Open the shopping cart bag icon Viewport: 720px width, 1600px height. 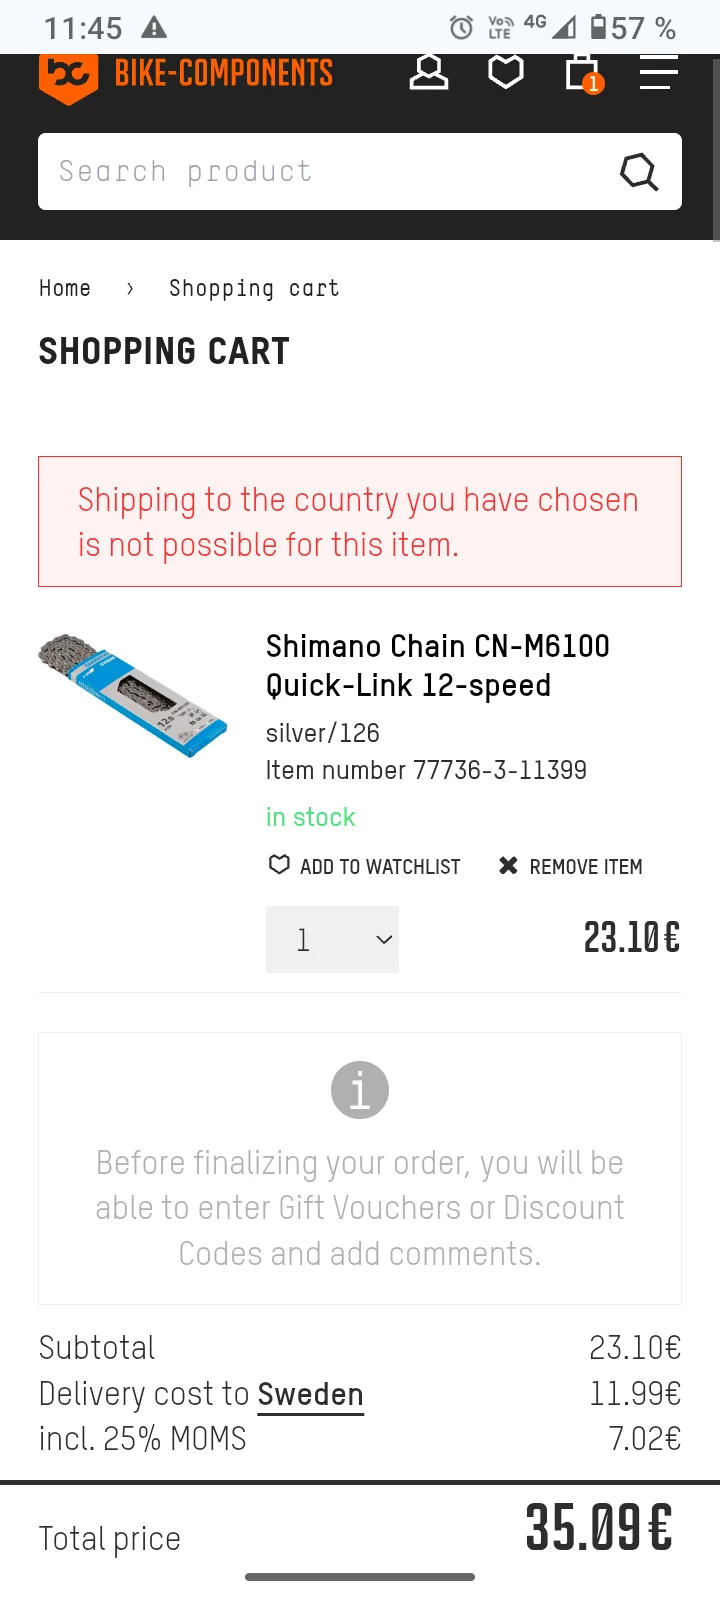coord(582,73)
